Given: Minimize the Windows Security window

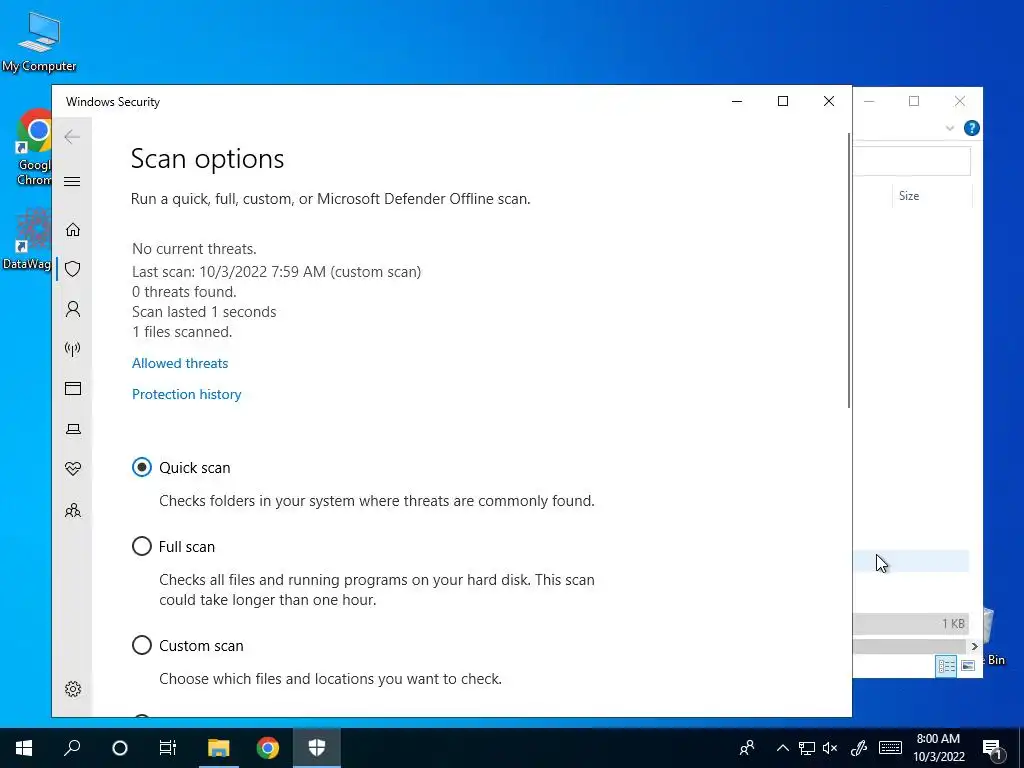Looking at the screenshot, I should [x=737, y=101].
